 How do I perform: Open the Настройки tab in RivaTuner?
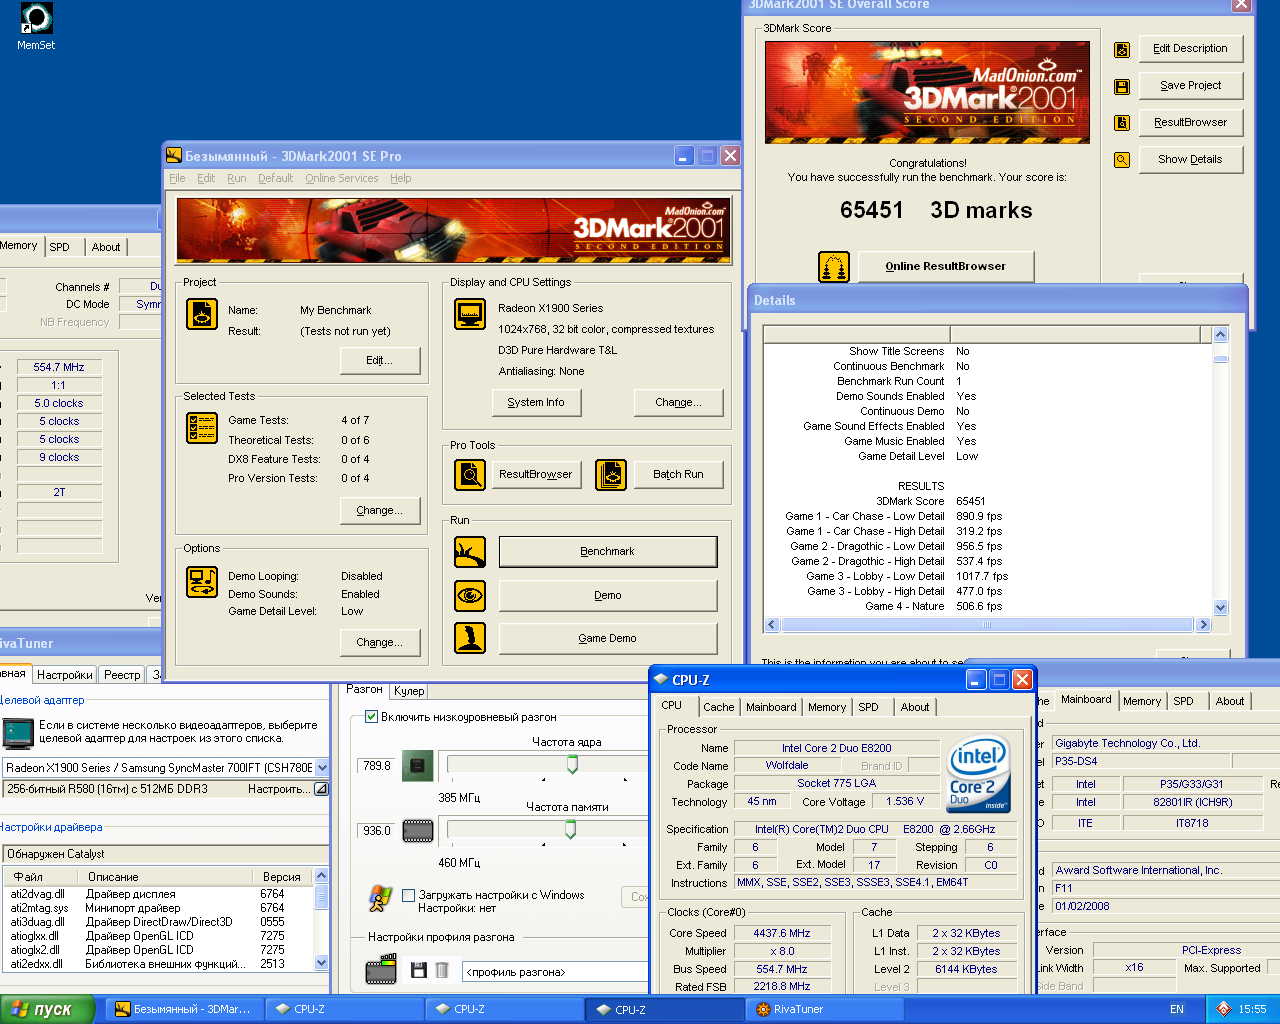click(x=65, y=675)
